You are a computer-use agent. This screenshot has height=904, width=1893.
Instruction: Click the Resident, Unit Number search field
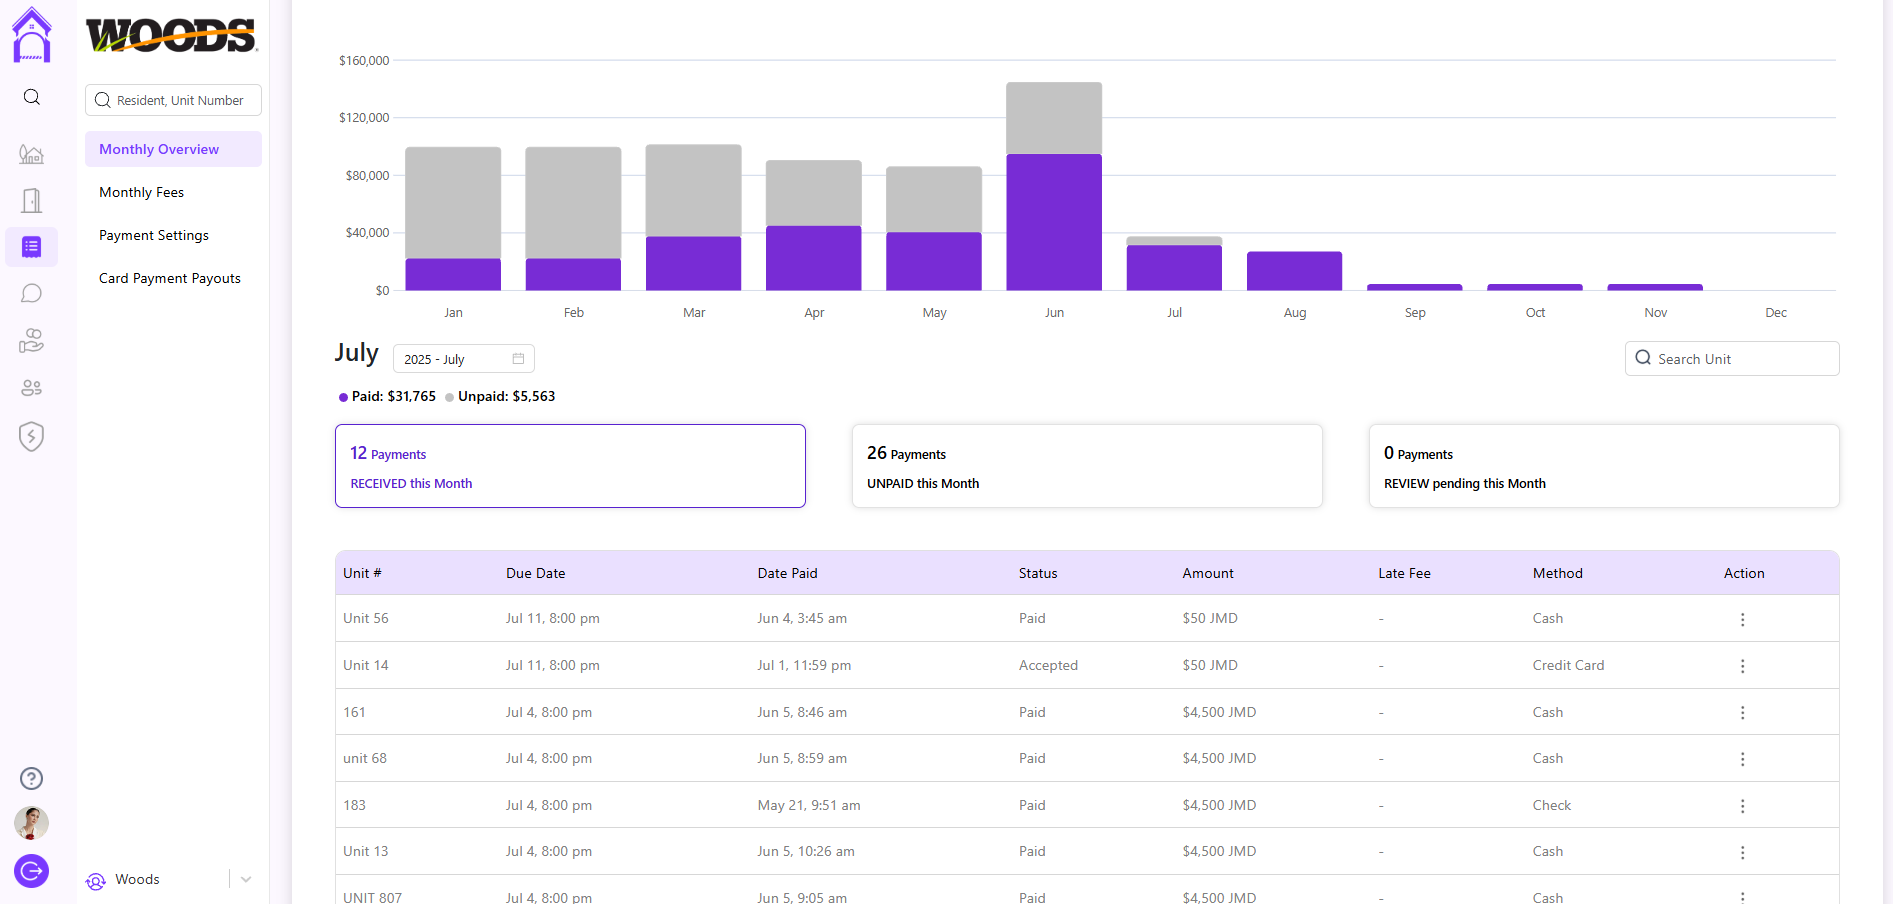pyautogui.click(x=173, y=100)
